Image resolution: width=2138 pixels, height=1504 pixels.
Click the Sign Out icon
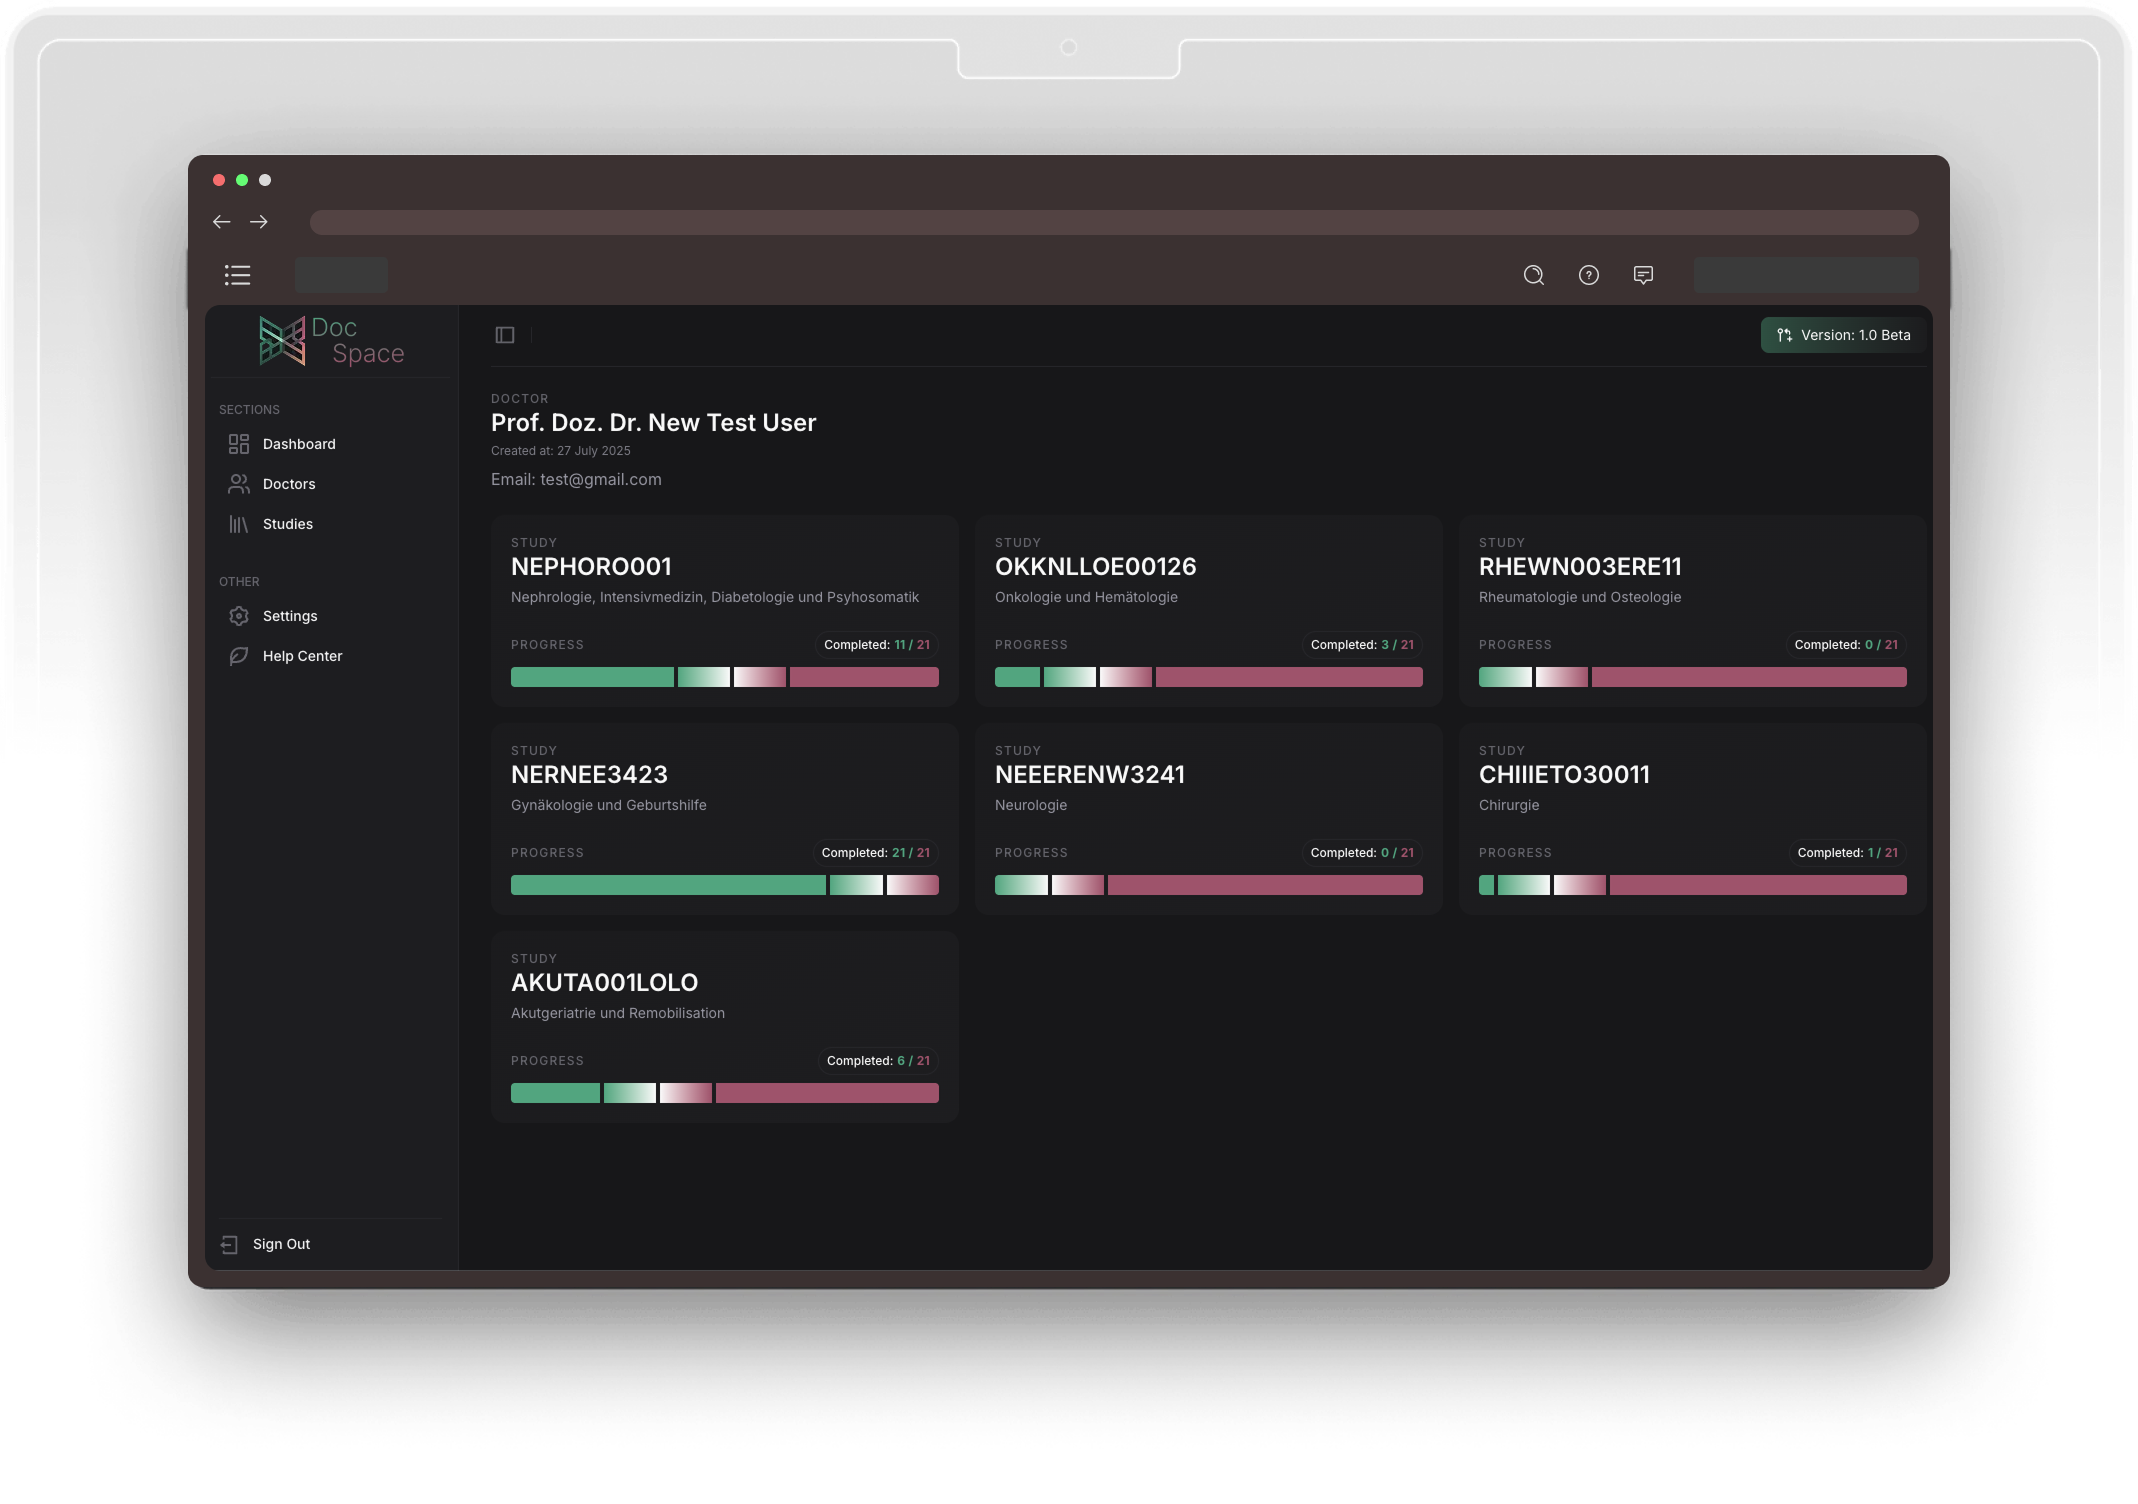(229, 1244)
